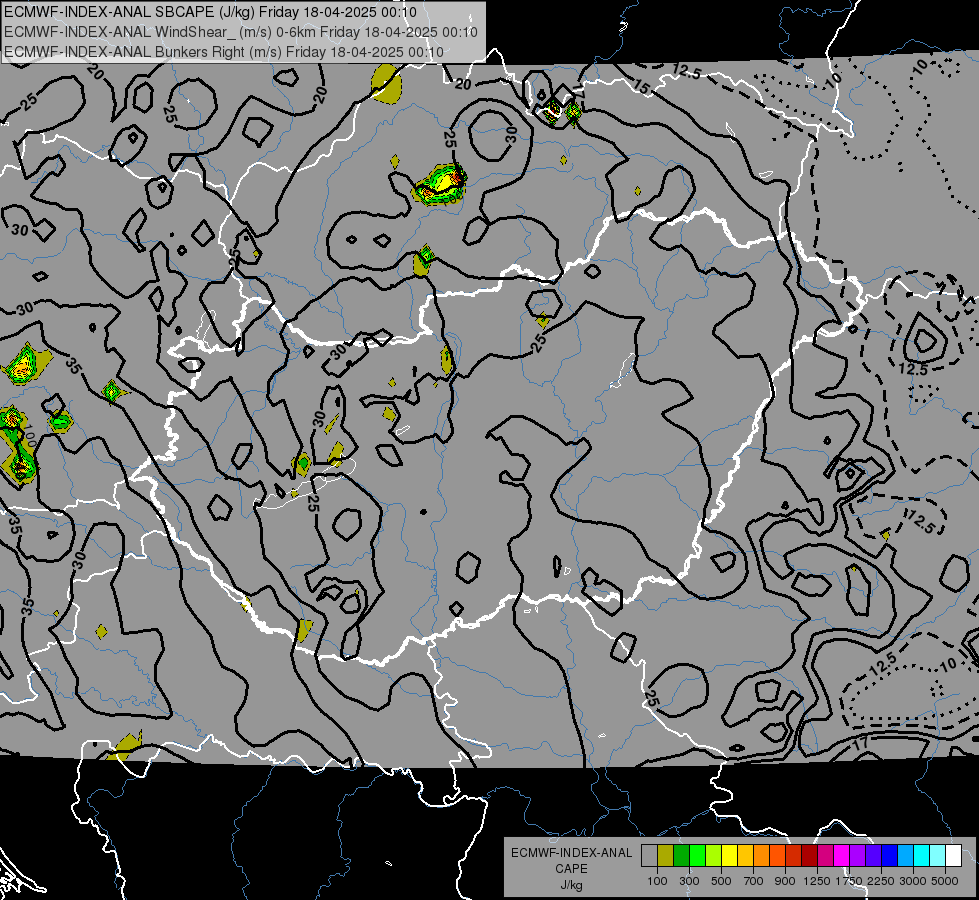Click the white swatch above 5000
Viewport: 979px width, 900px height.
coord(953,856)
